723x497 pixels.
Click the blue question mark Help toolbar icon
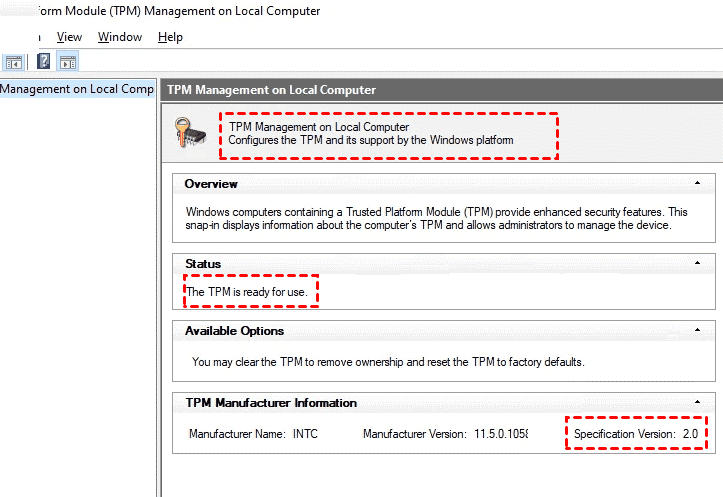[x=43, y=61]
